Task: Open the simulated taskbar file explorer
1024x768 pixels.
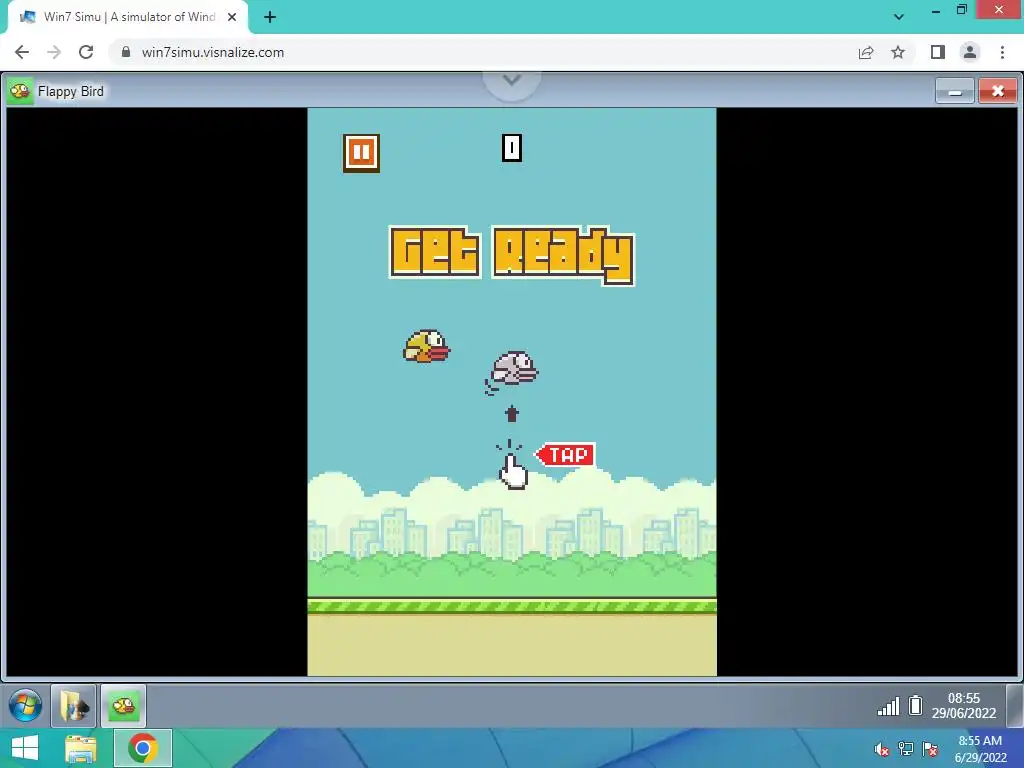Action: 74,706
